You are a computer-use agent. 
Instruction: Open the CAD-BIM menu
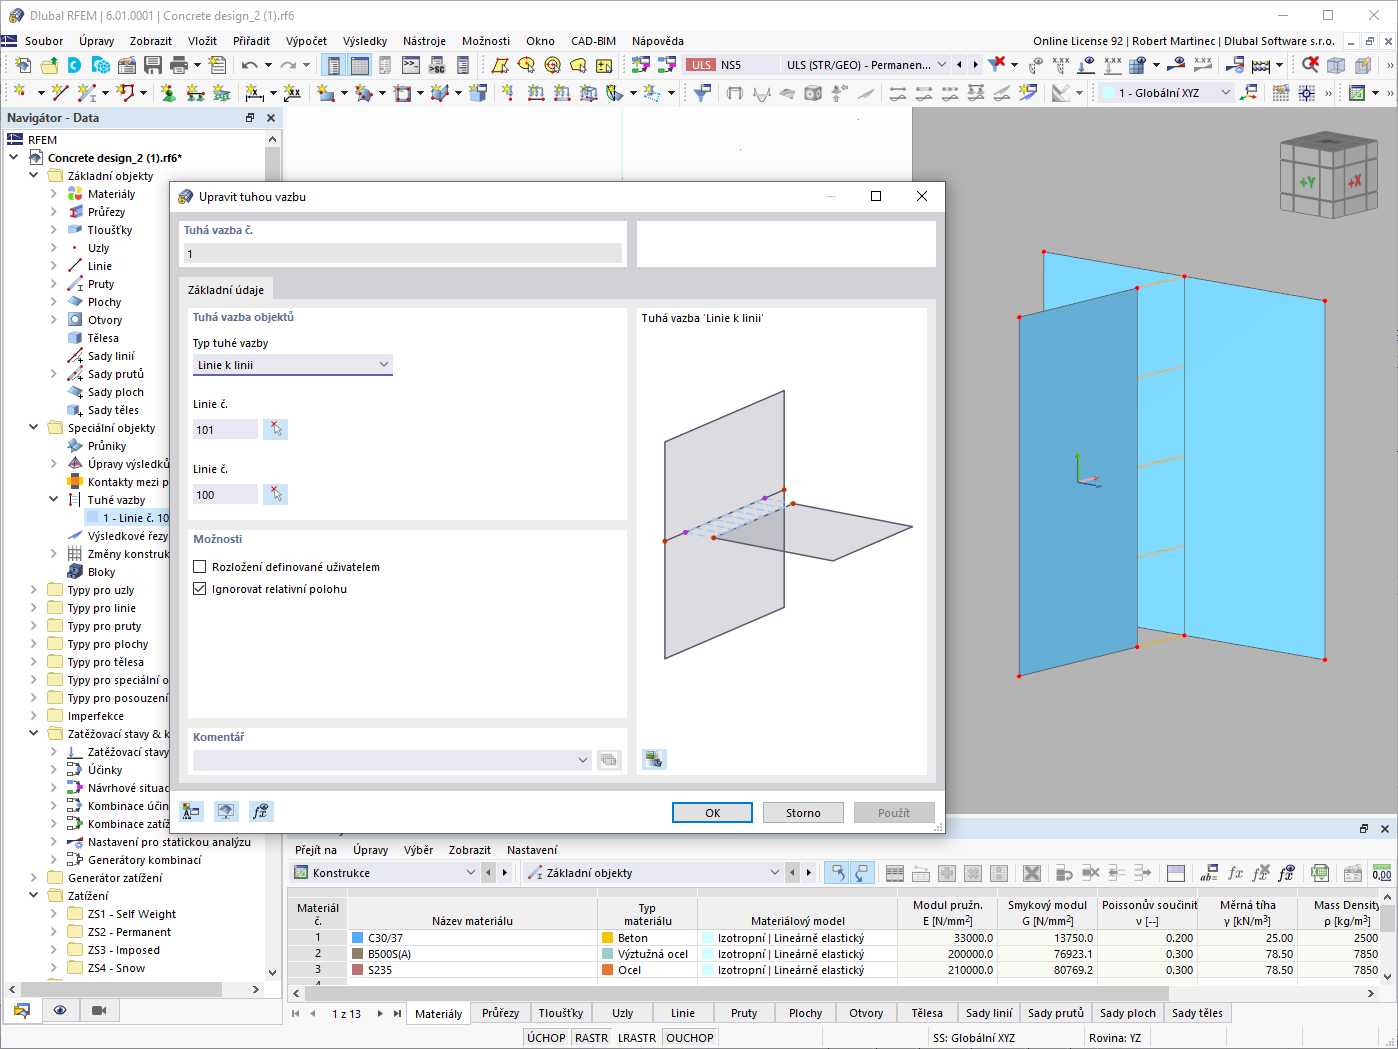pos(593,41)
